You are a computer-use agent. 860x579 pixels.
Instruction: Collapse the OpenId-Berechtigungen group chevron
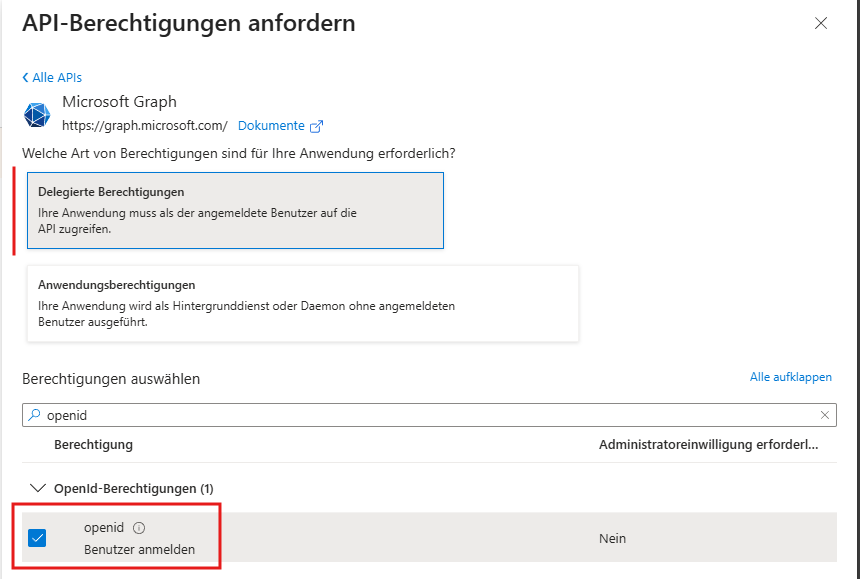tap(37, 488)
